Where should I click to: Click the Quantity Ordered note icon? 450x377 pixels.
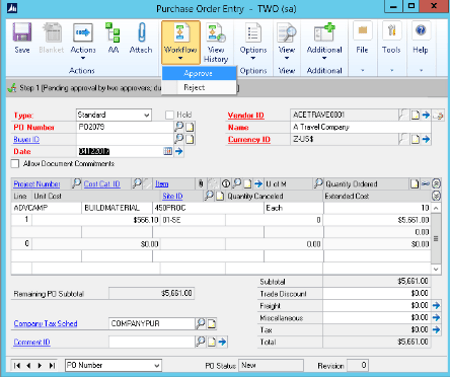pyautogui.click(x=414, y=184)
